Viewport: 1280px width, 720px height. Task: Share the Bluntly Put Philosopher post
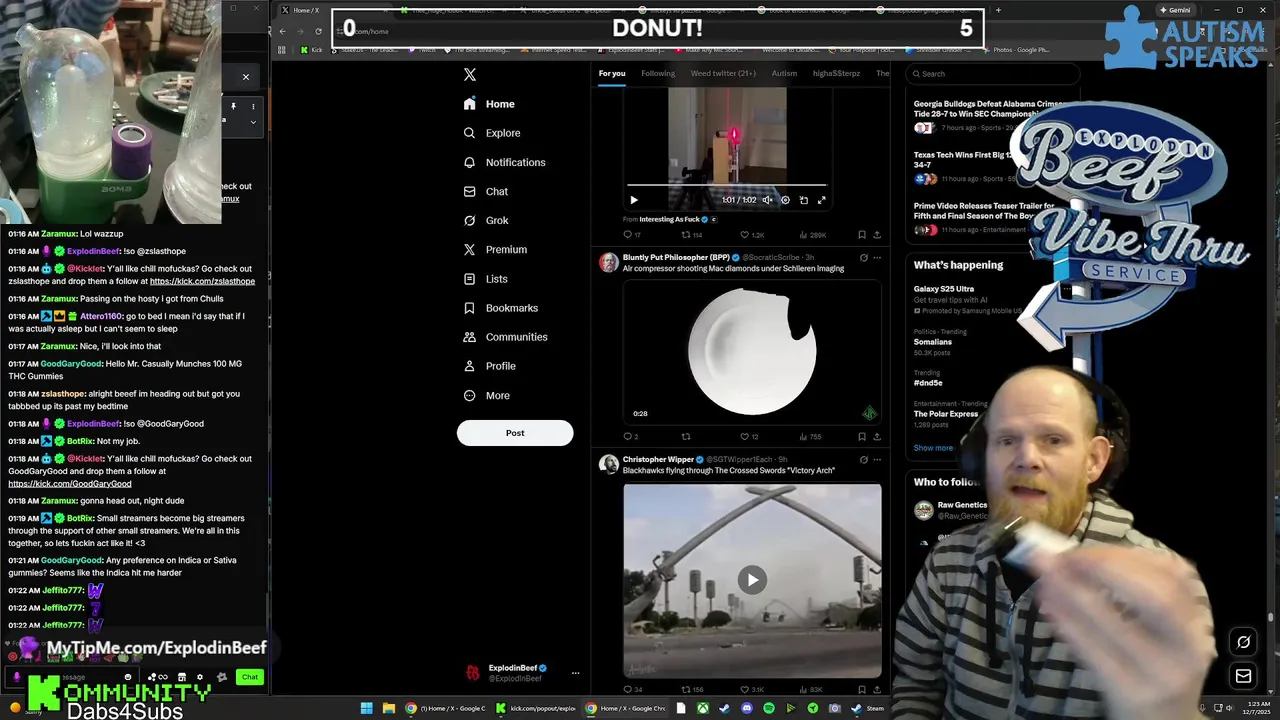[x=877, y=436]
